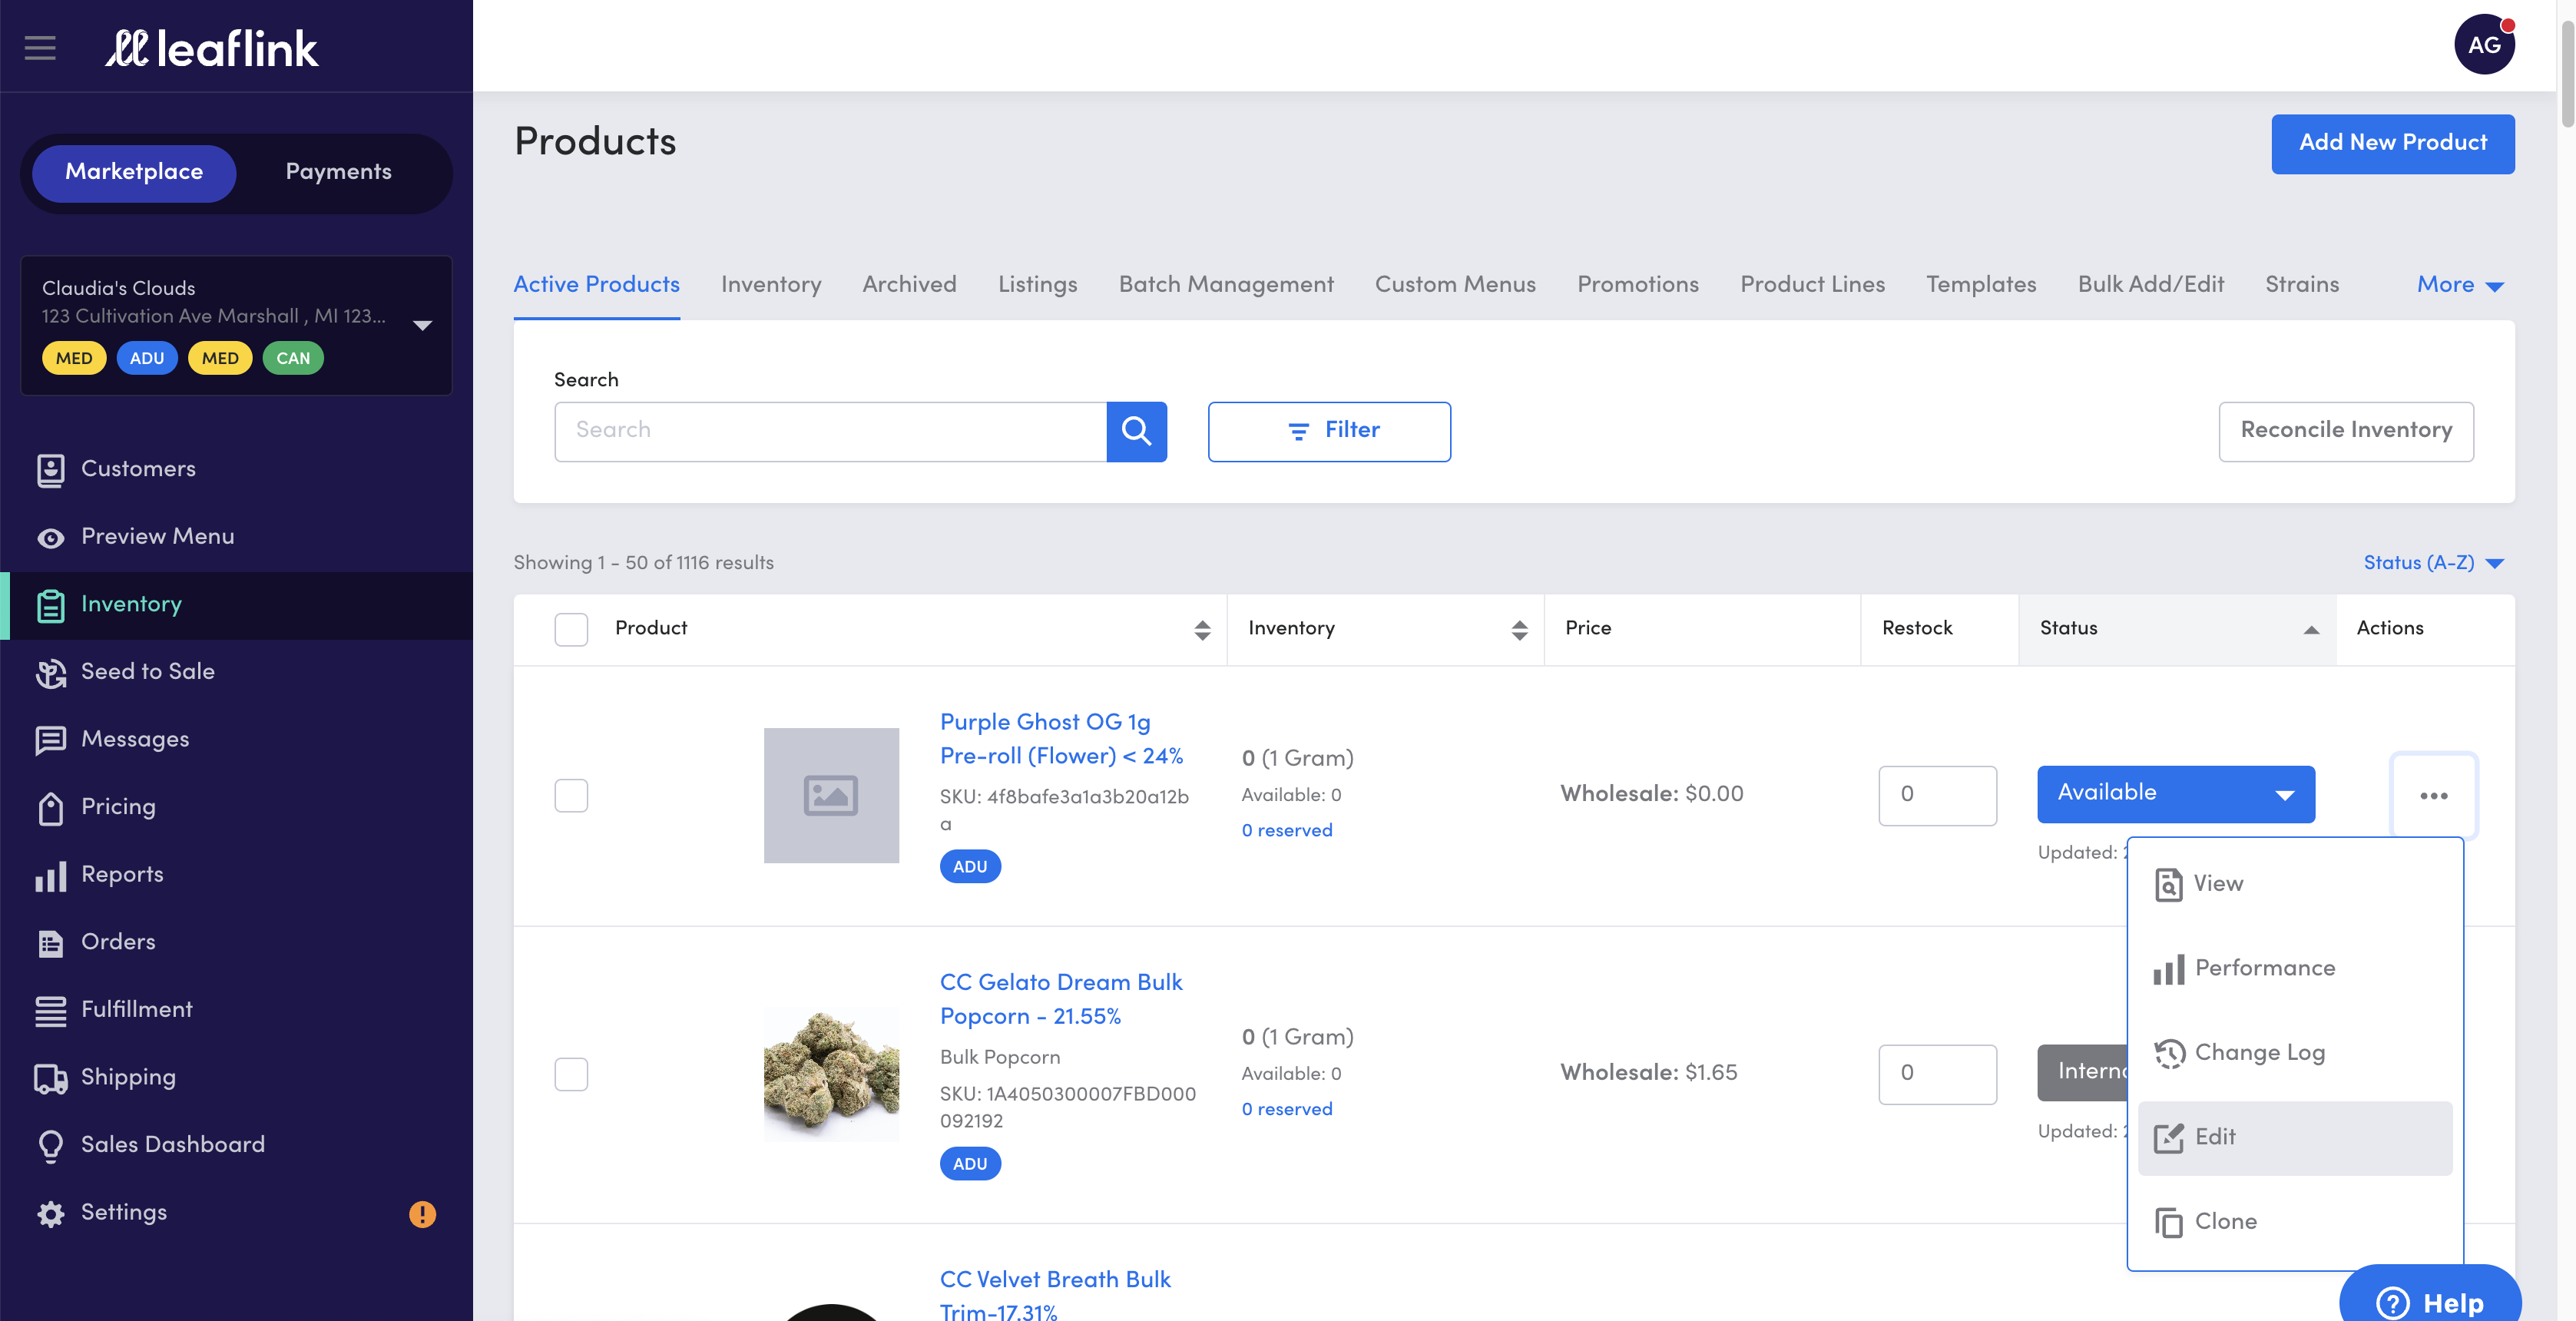This screenshot has height=1321, width=2576.
Task: Click the Messages chat icon
Action: (50, 740)
